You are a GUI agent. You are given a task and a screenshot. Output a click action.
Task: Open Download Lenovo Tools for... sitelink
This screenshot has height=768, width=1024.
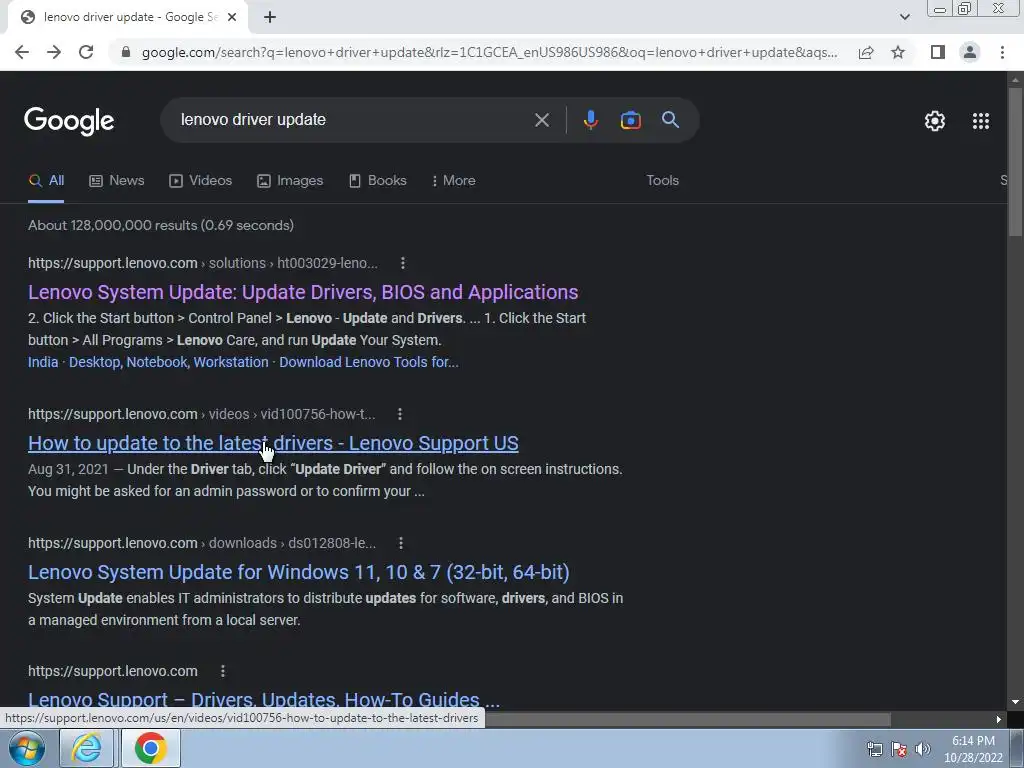click(369, 362)
